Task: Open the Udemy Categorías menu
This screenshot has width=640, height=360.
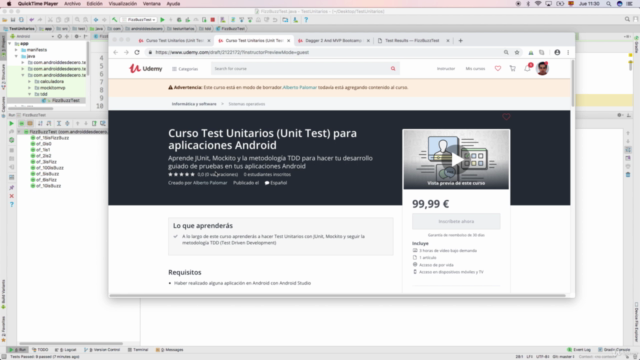Action: tap(185, 69)
